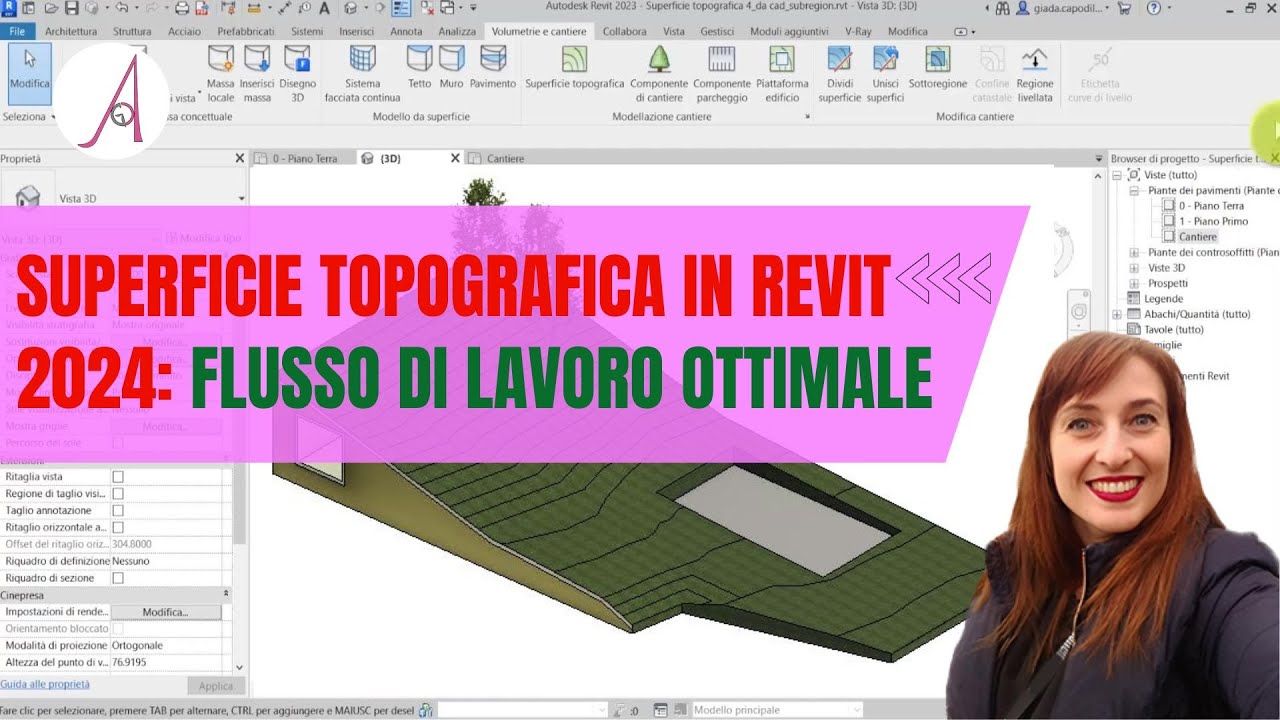Toggle Riquadro di sezione checkbox
The height and width of the screenshot is (720, 1280).
pos(118,578)
